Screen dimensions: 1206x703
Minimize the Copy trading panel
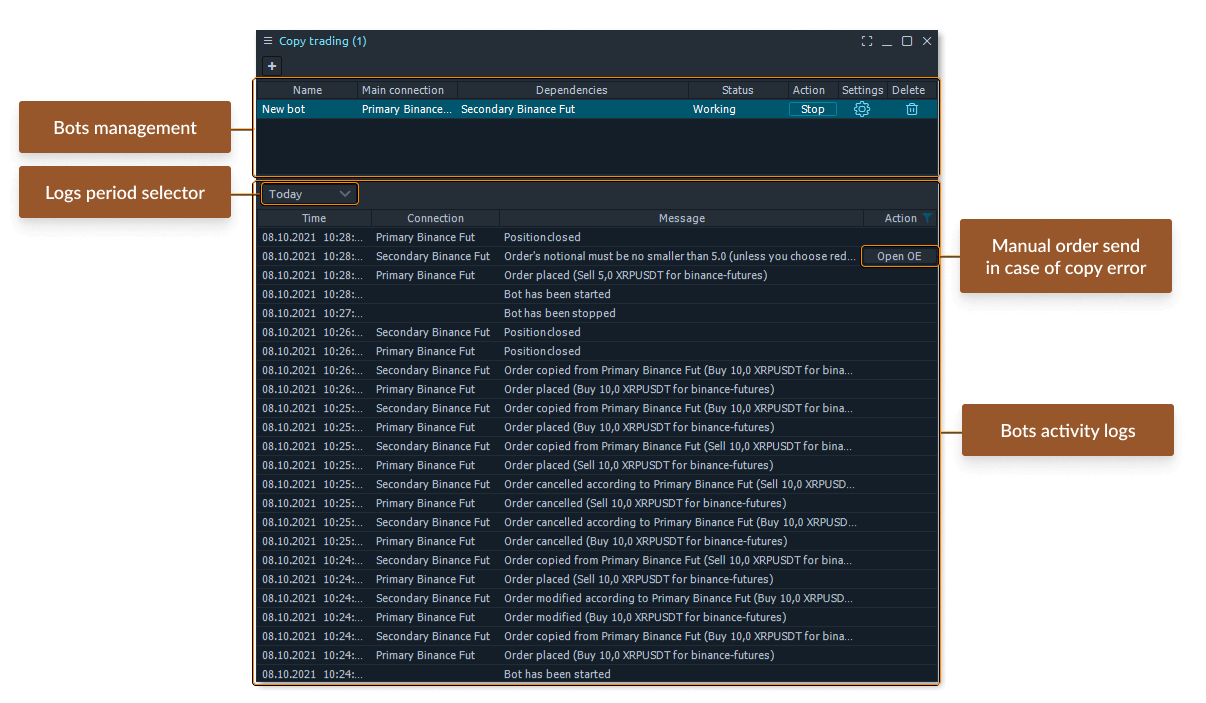tap(887, 41)
